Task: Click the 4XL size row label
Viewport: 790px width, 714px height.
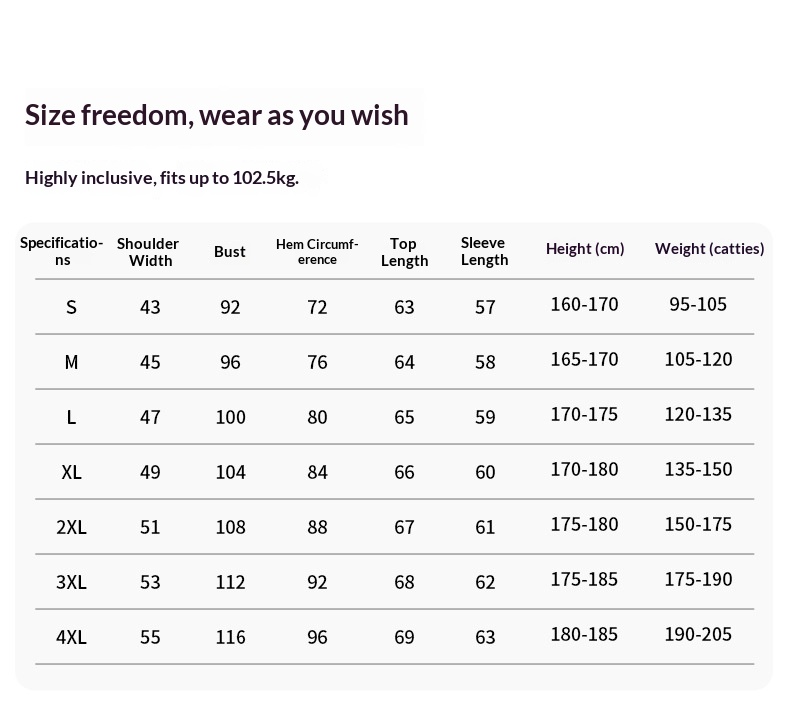Action: [x=71, y=637]
